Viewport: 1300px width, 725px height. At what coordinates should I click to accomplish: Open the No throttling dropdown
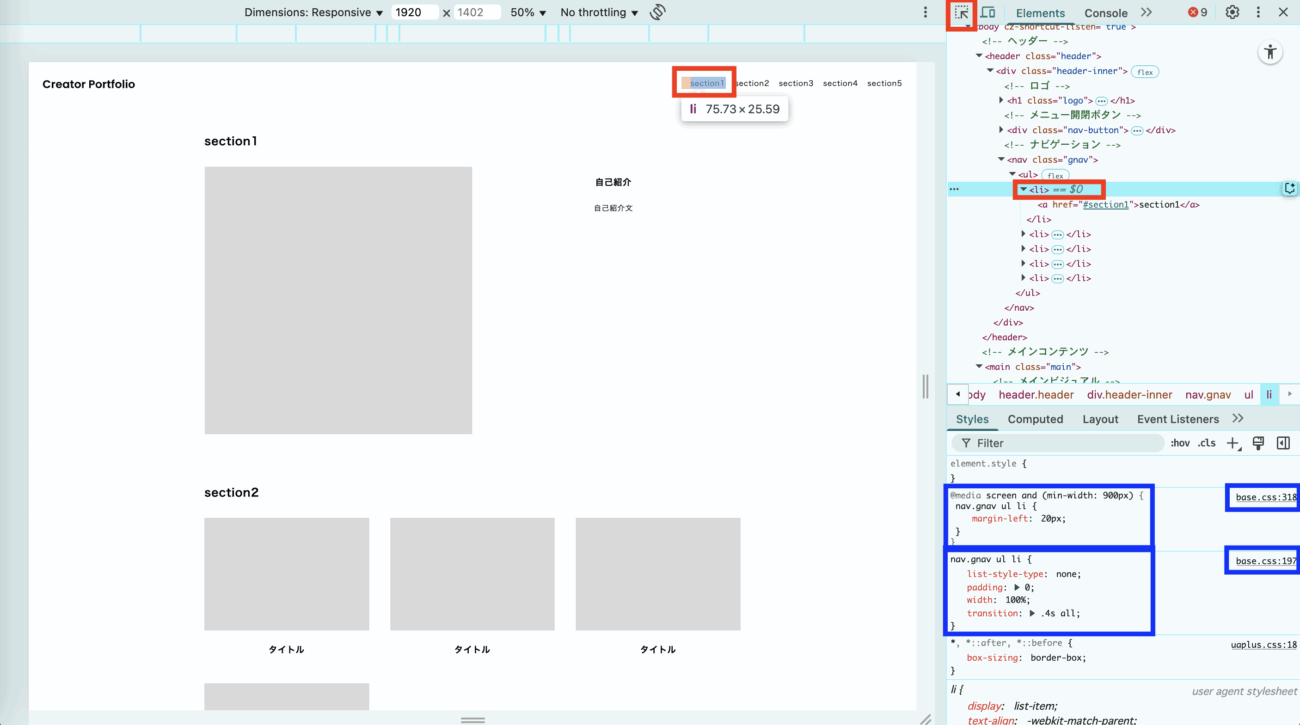click(599, 13)
